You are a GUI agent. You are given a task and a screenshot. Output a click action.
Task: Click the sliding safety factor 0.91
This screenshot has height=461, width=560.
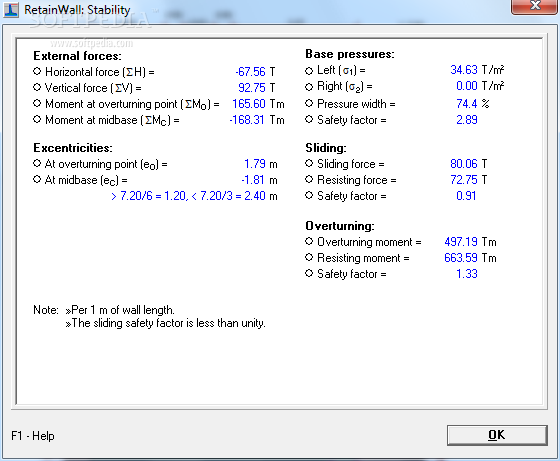coord(466,196)
